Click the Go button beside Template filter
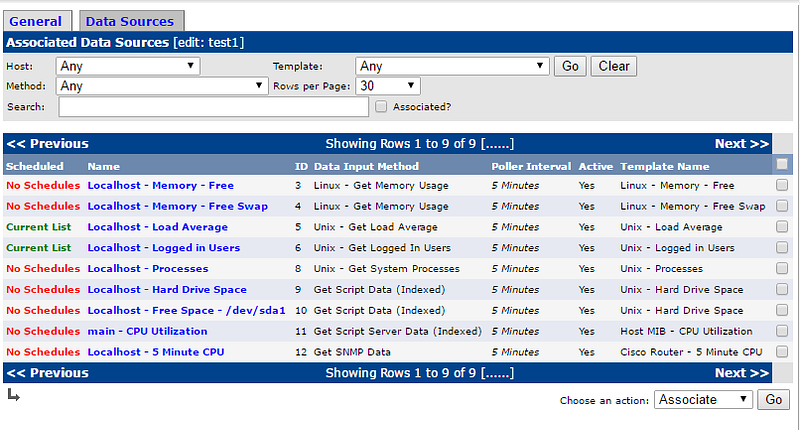 (570, 66)
